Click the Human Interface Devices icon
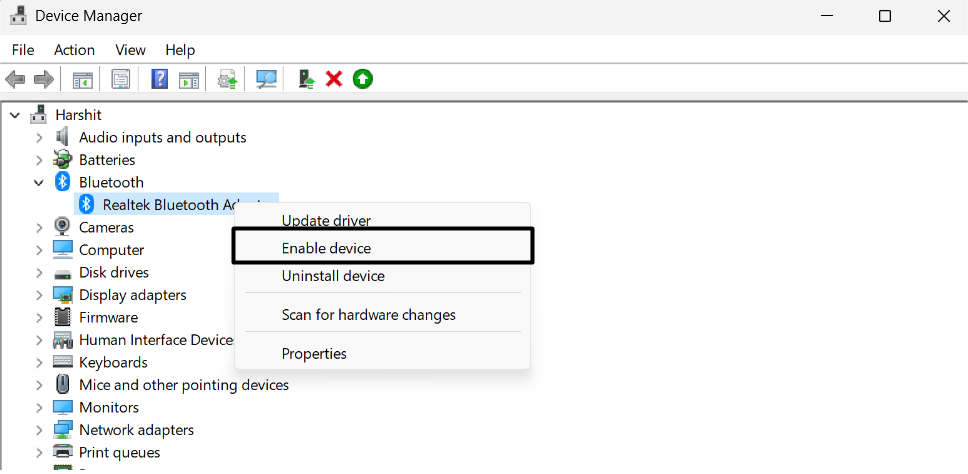This screenshot has width=968, height=474. (x=62, y=340)
